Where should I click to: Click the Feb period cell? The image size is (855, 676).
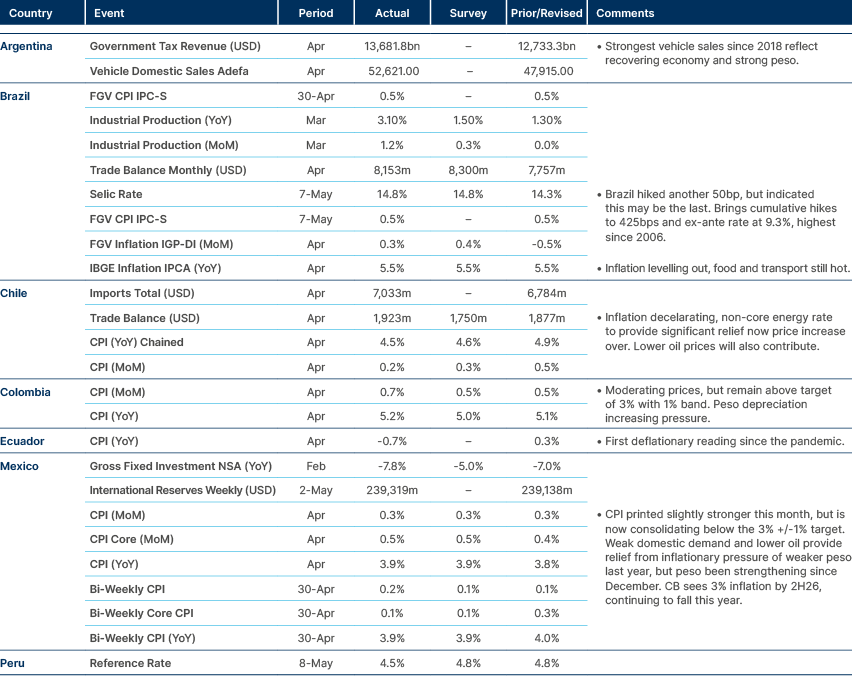click(x=316, y=467)
